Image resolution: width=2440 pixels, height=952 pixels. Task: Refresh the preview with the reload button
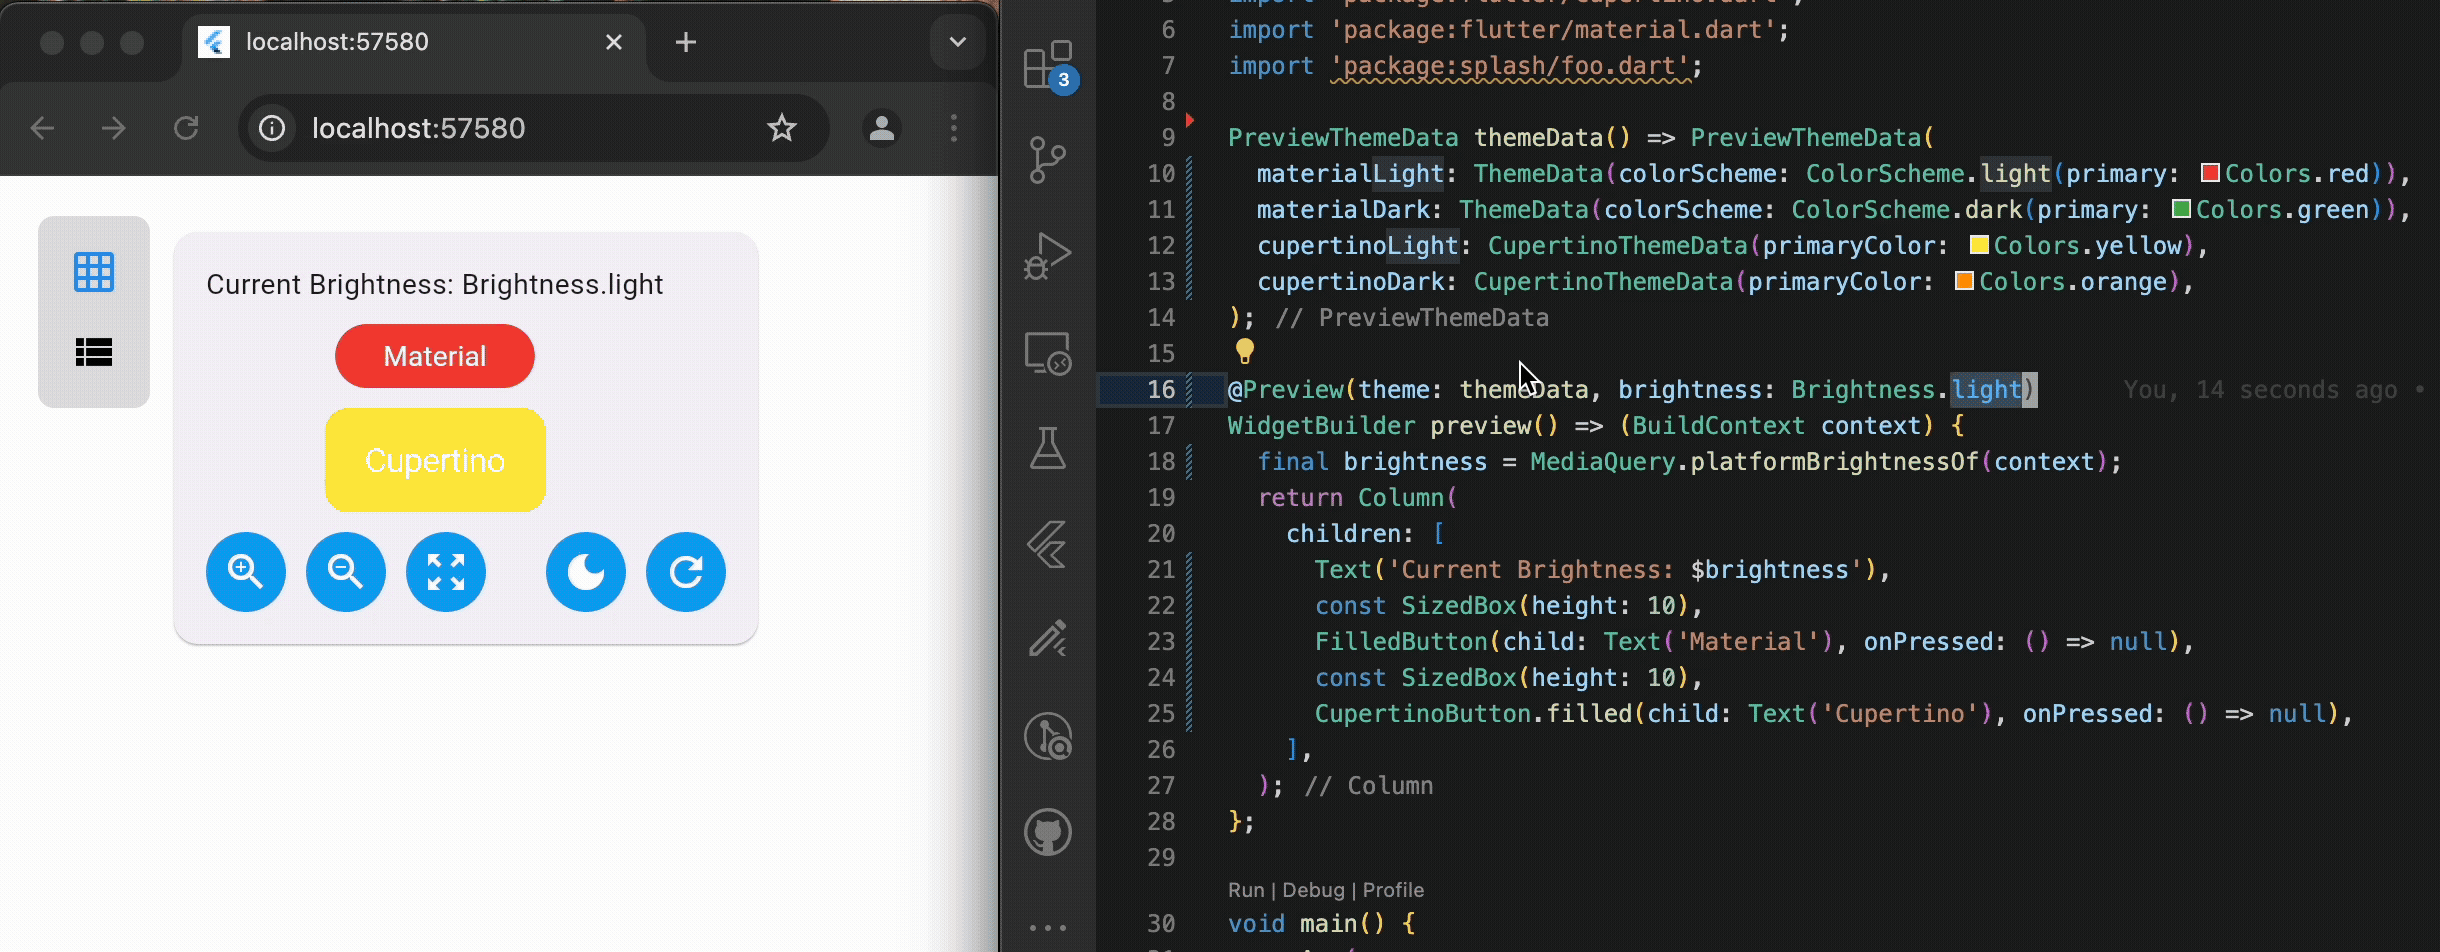[685, 572]
